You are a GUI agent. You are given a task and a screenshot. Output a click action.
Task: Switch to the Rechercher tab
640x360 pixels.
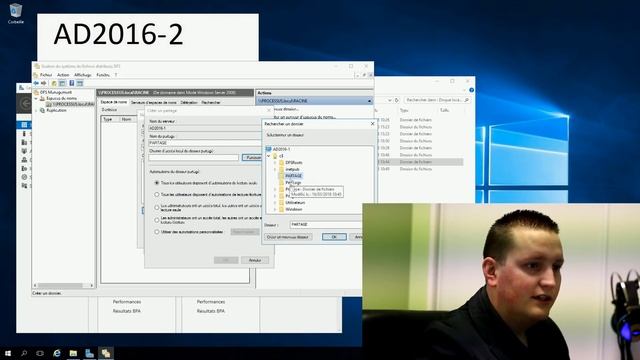(x=211, y=102)
